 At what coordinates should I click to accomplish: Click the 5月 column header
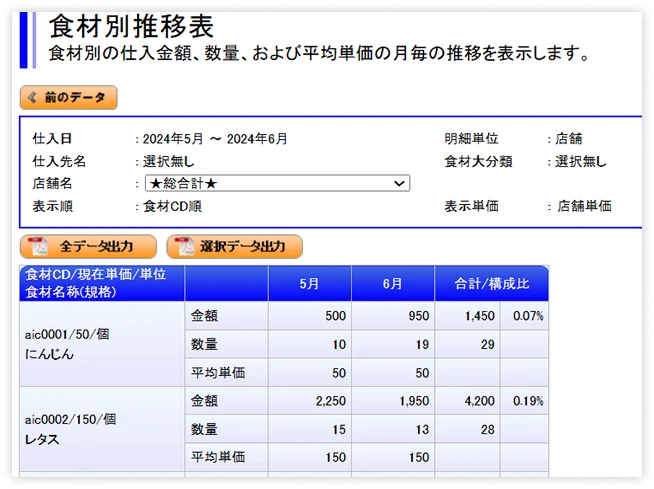point(309,283)
